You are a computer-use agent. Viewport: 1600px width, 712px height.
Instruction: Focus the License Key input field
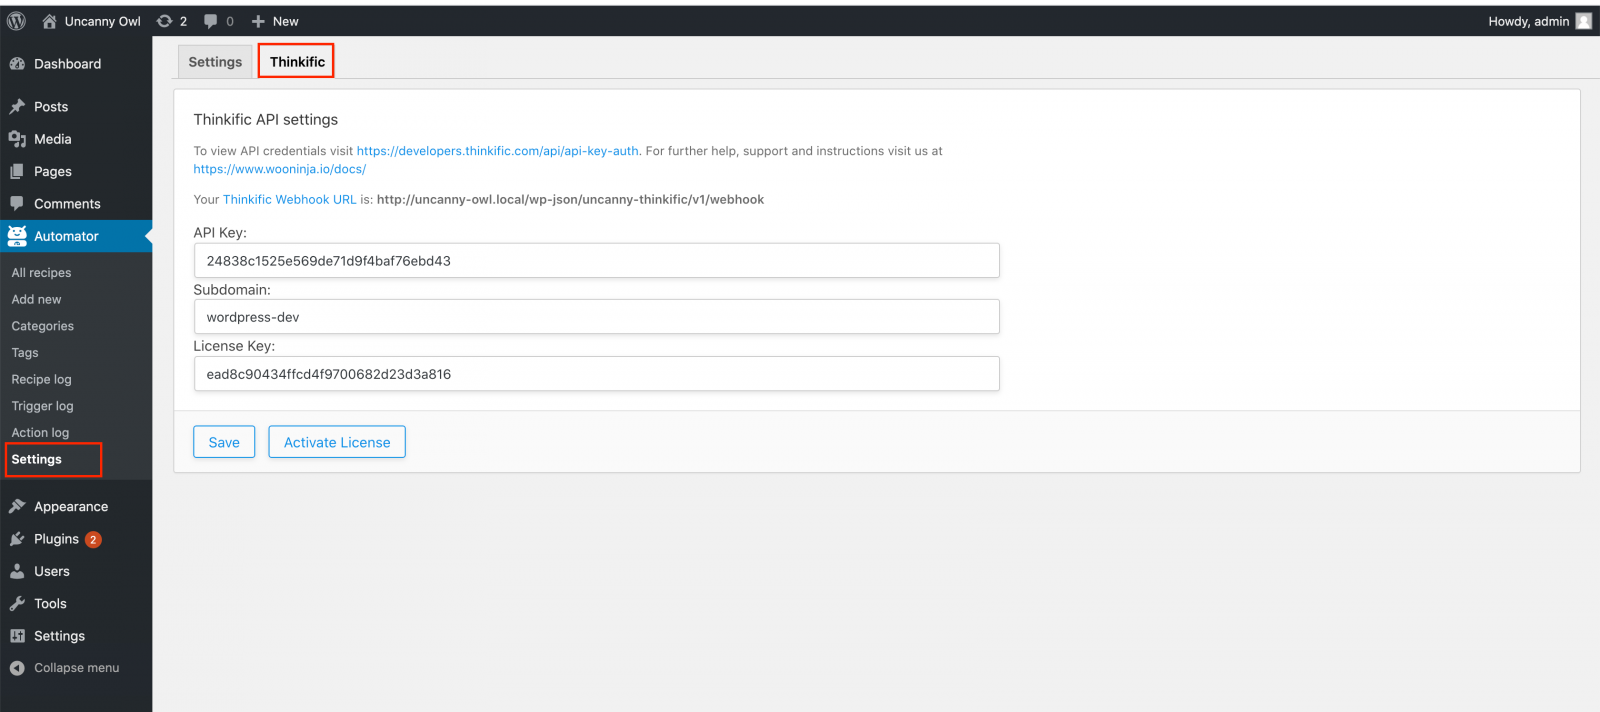[x=596, y=374]
